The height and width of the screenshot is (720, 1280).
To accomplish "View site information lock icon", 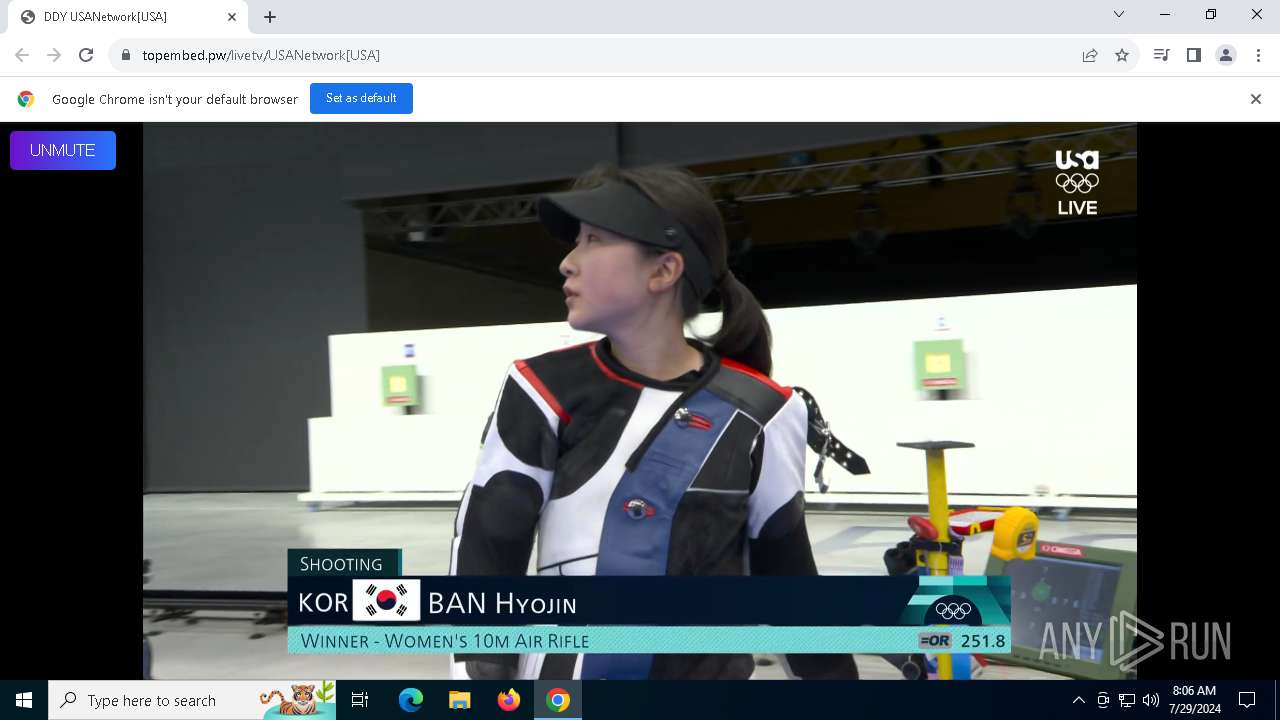I will (x=126, y=55).
